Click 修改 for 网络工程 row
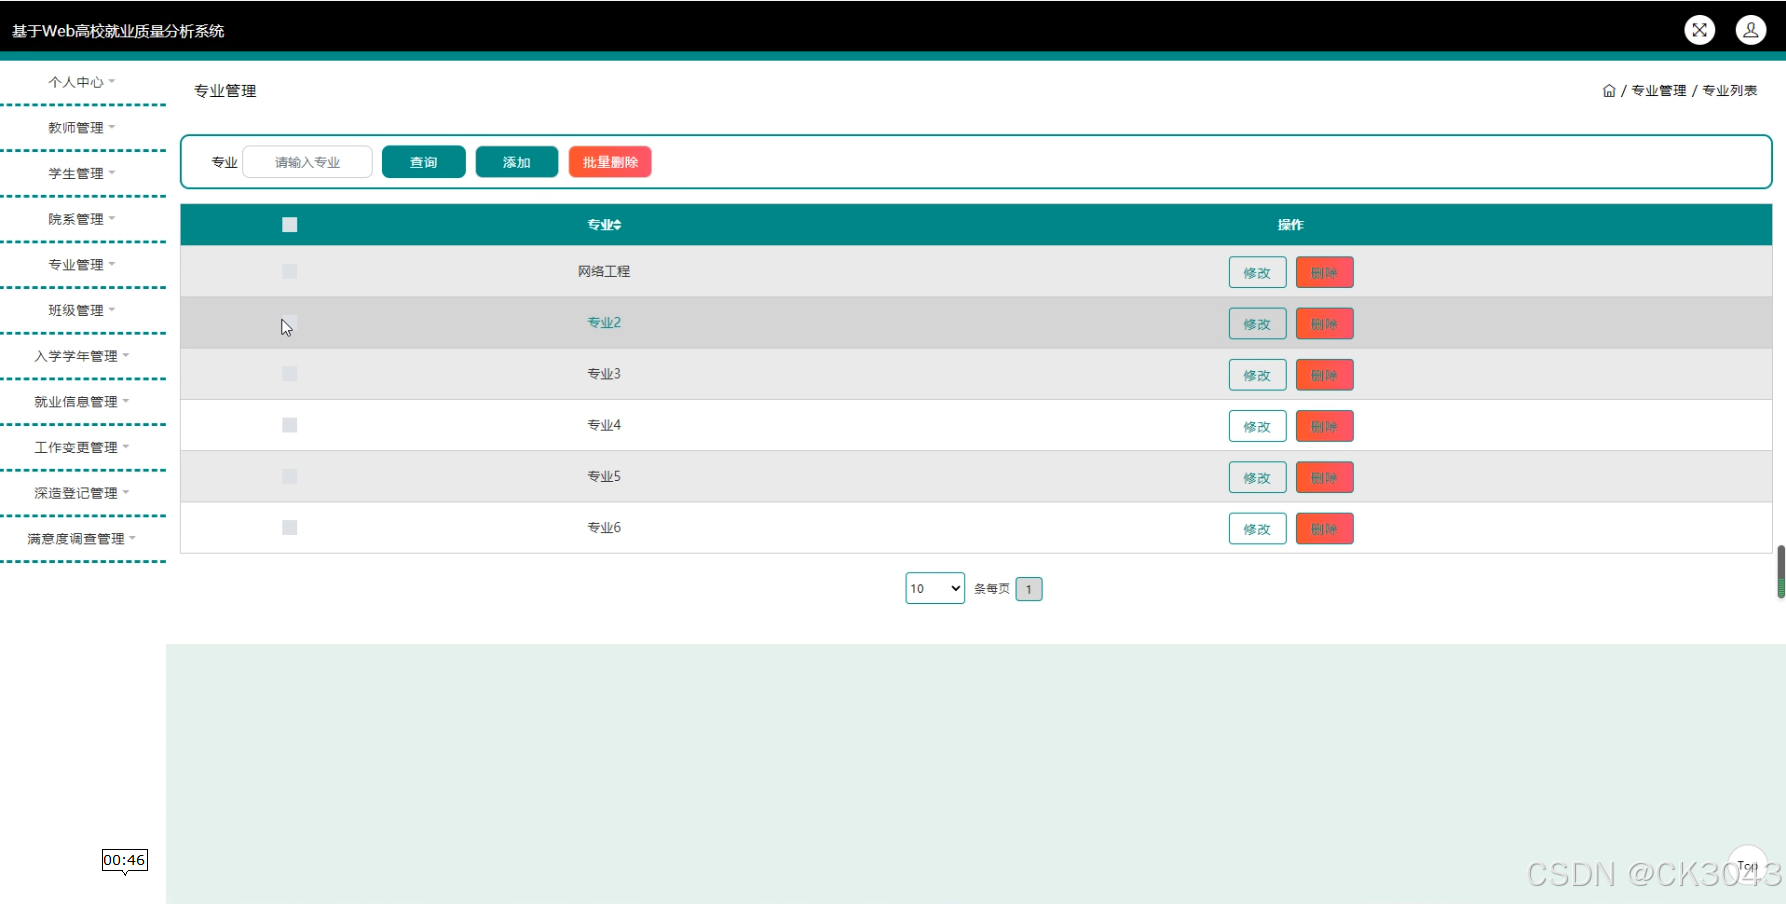 coord(1257,272)
